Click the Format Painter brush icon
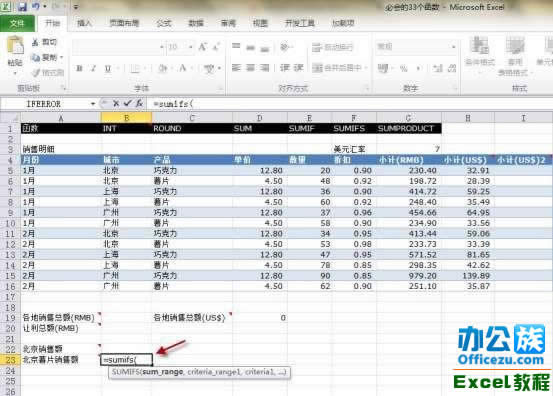 click(x=36, y=73)
